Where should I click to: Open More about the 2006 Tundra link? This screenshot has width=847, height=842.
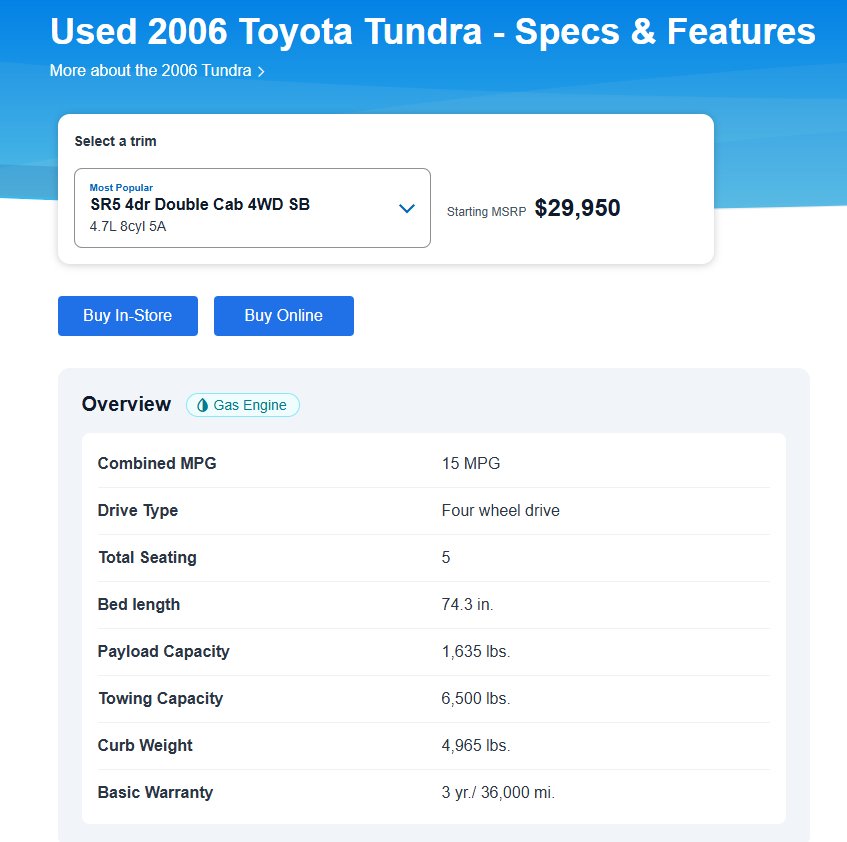pyautogui.click(x=151, y=72)
